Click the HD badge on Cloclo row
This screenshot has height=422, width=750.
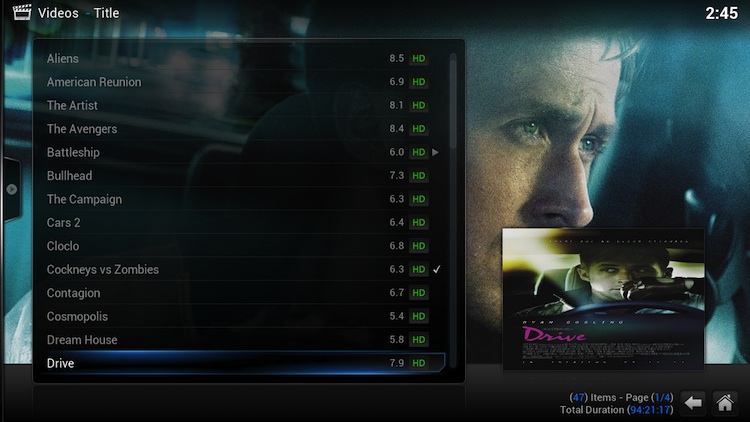tap(419, 246)
